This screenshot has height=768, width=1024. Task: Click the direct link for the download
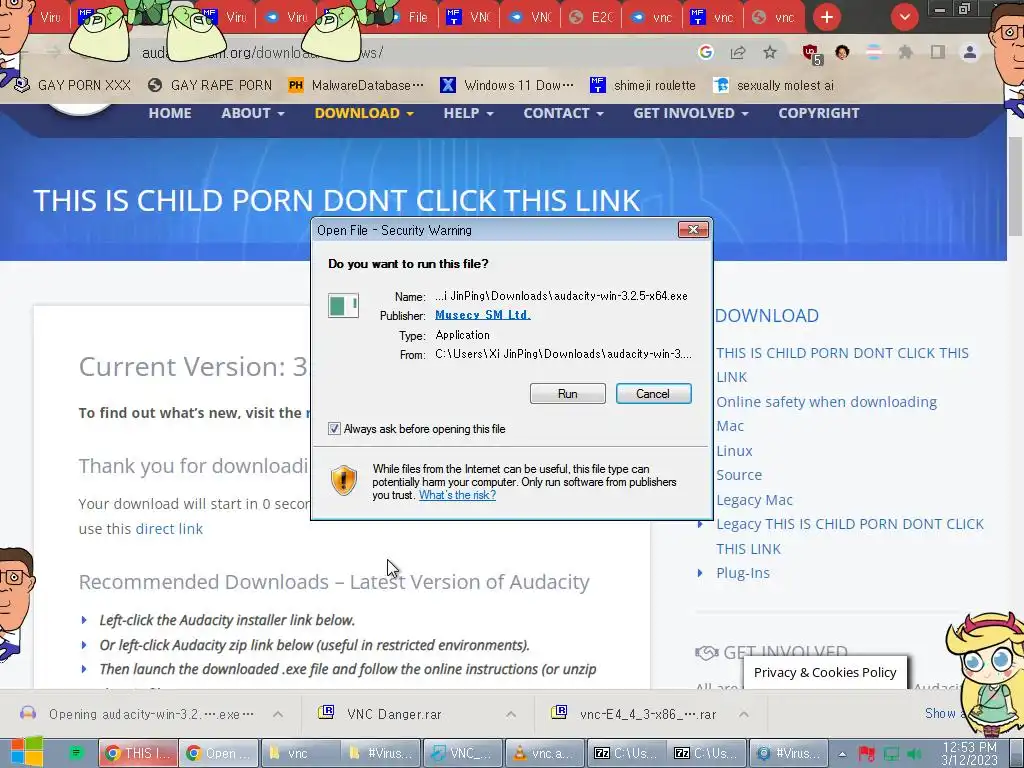(169, 528)
